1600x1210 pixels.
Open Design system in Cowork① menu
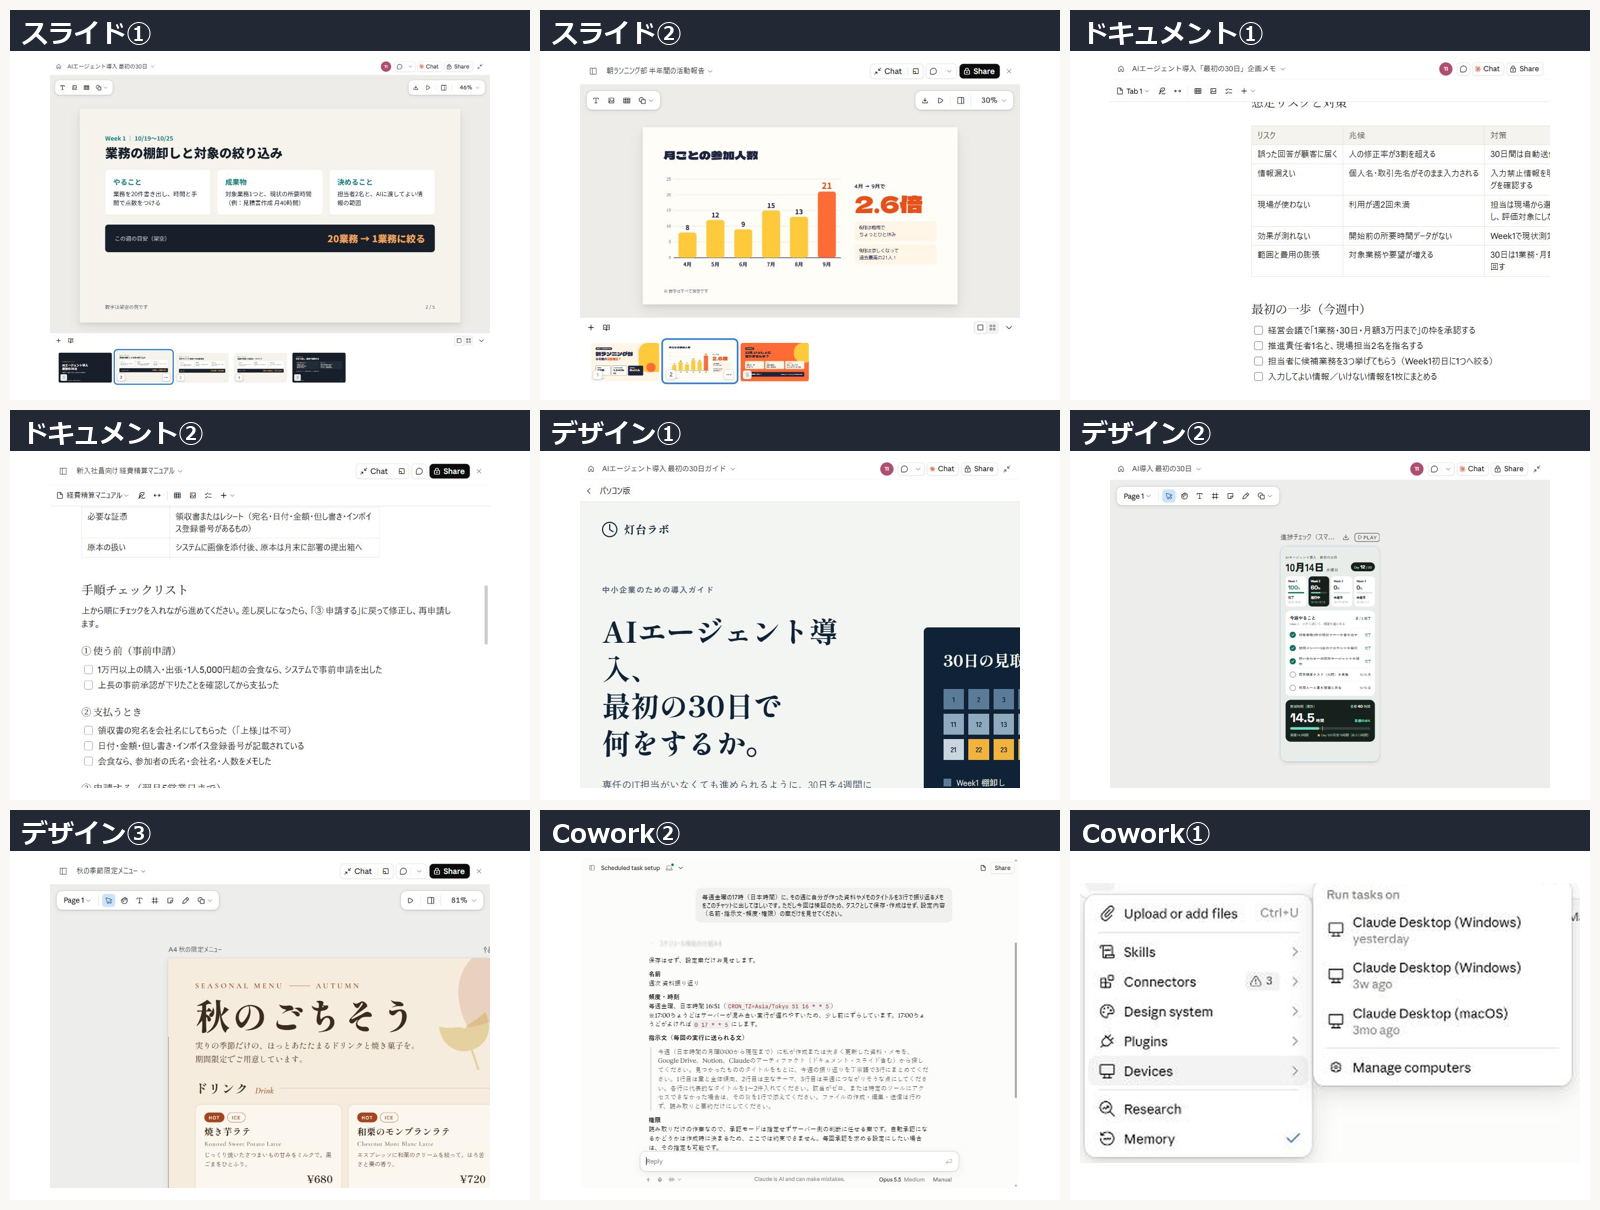[1198, 1012]
